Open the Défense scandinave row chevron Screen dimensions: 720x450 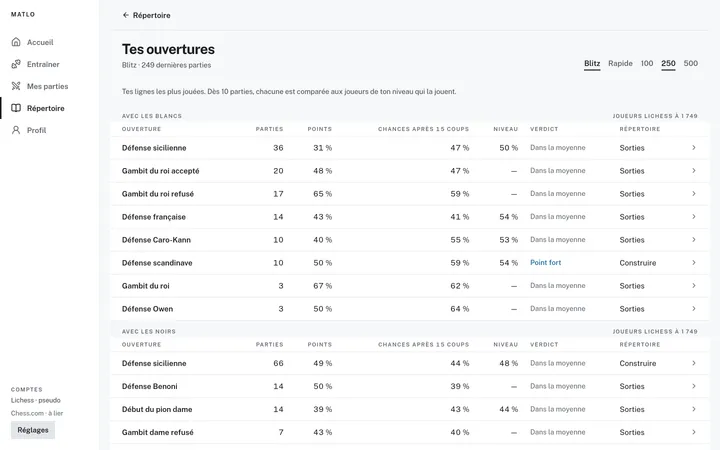pyautogui.click(x=694, y=263)
